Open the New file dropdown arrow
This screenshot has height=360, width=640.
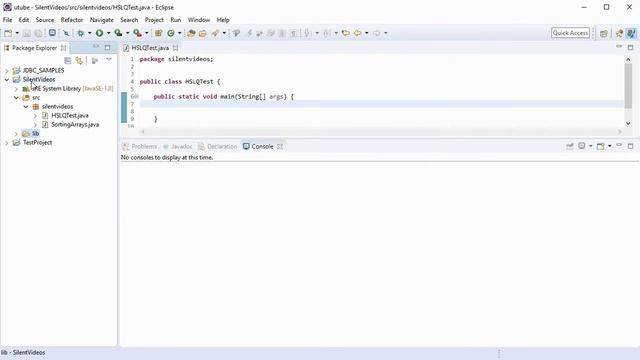pyautogui.click(x=17, y=33)
